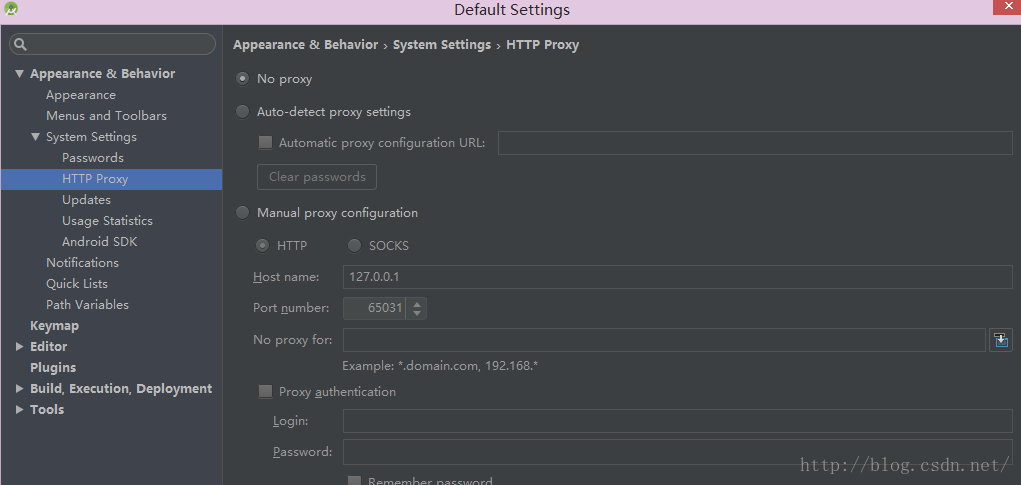Open the Android SDK settings page

(x=99, y=242)
